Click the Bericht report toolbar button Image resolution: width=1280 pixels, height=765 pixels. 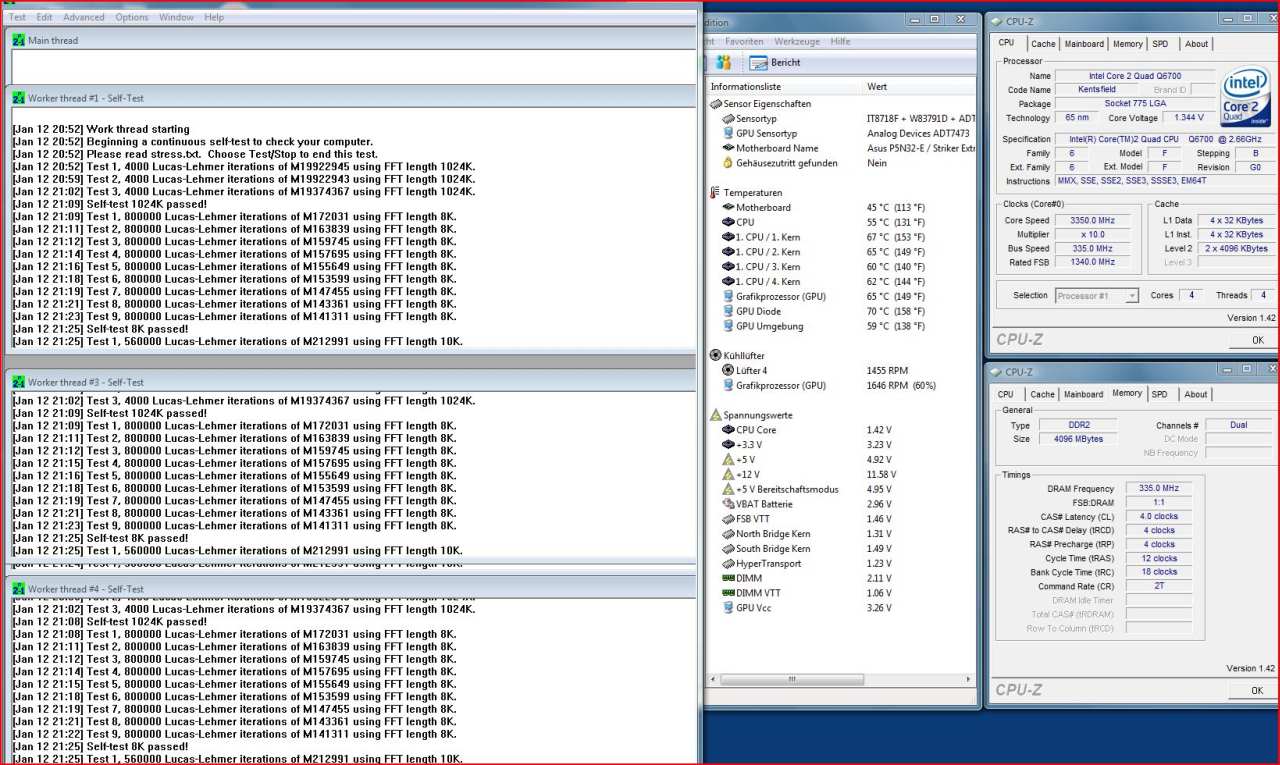(x=775, y=62)
